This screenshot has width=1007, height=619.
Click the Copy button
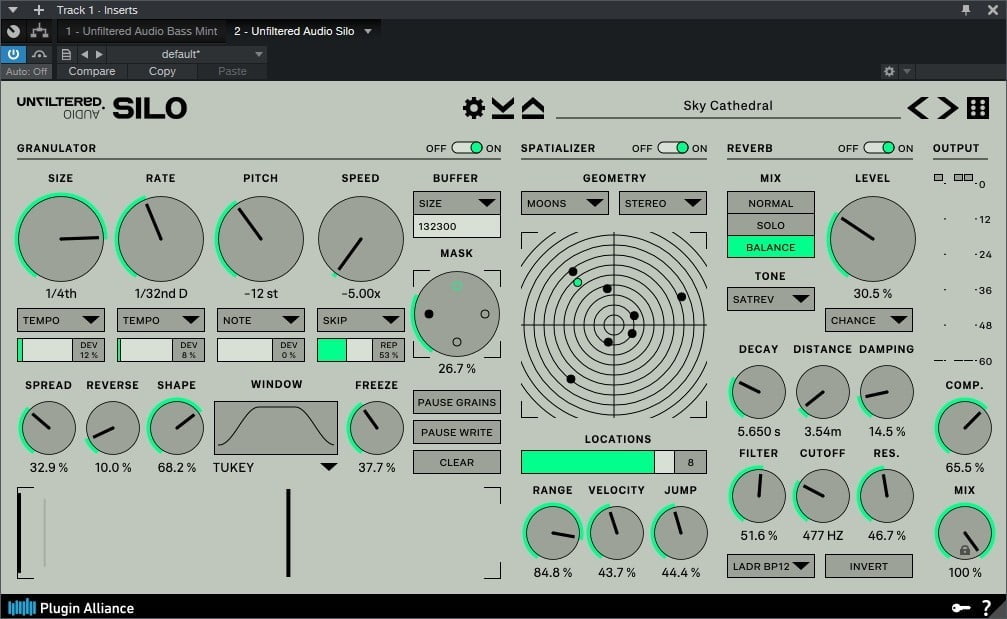(x=162, y=71)
